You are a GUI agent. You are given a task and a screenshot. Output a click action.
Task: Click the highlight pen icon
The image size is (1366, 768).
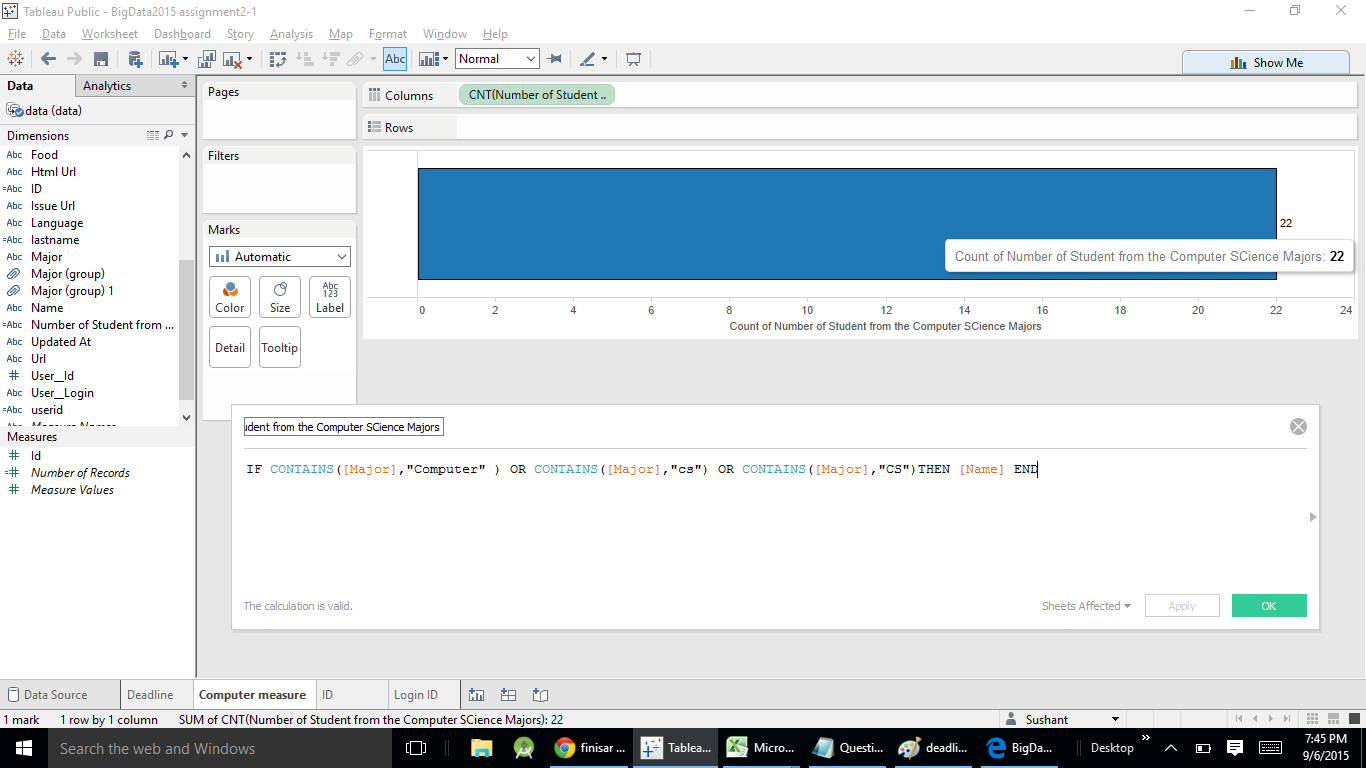[x=588, y=59]
